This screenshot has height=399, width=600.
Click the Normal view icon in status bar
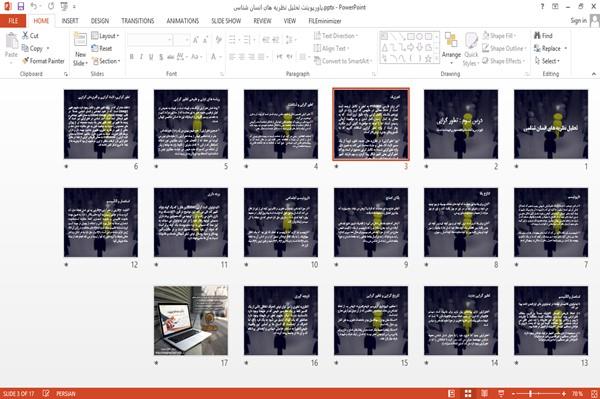click(452, 394)
